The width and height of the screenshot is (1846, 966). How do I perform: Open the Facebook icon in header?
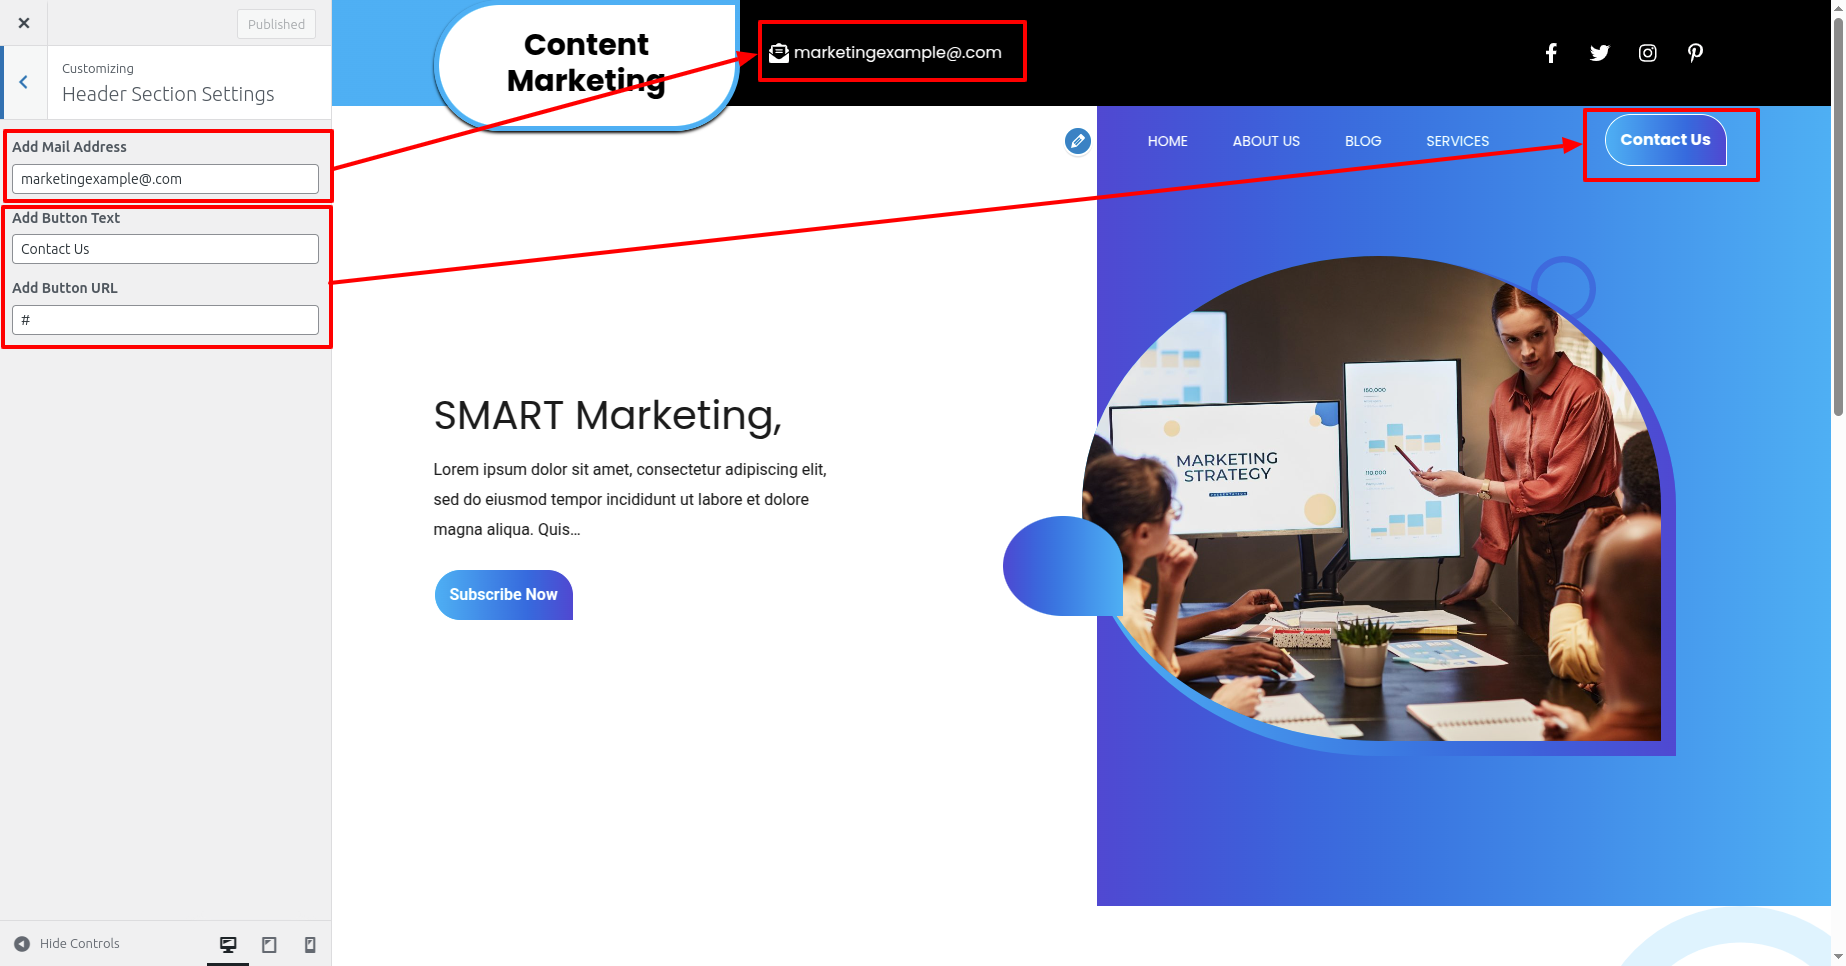1551,53
